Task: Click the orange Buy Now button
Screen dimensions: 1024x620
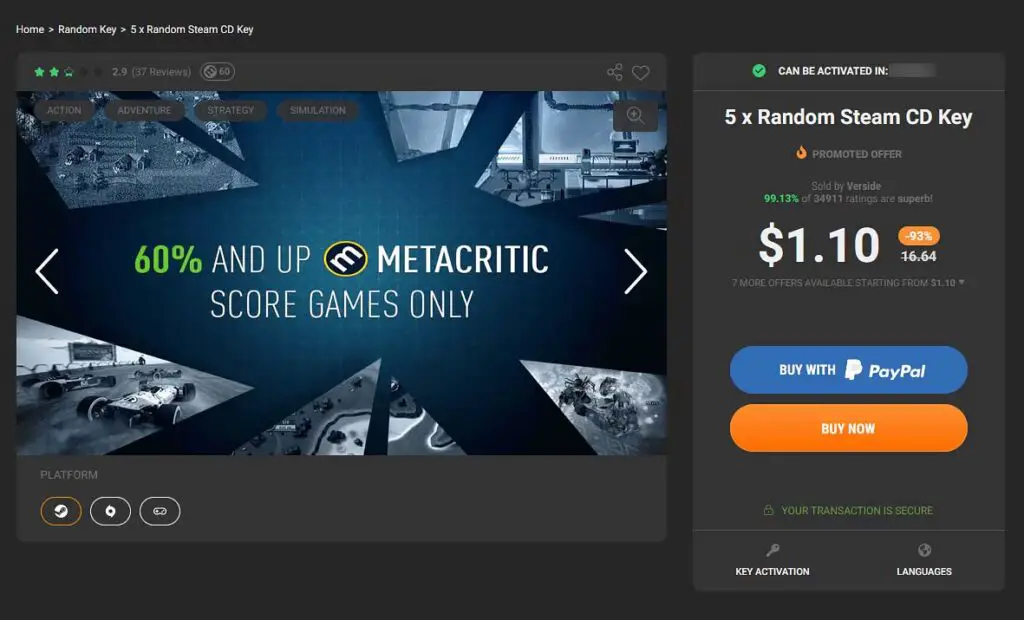Action: [848, 428]
